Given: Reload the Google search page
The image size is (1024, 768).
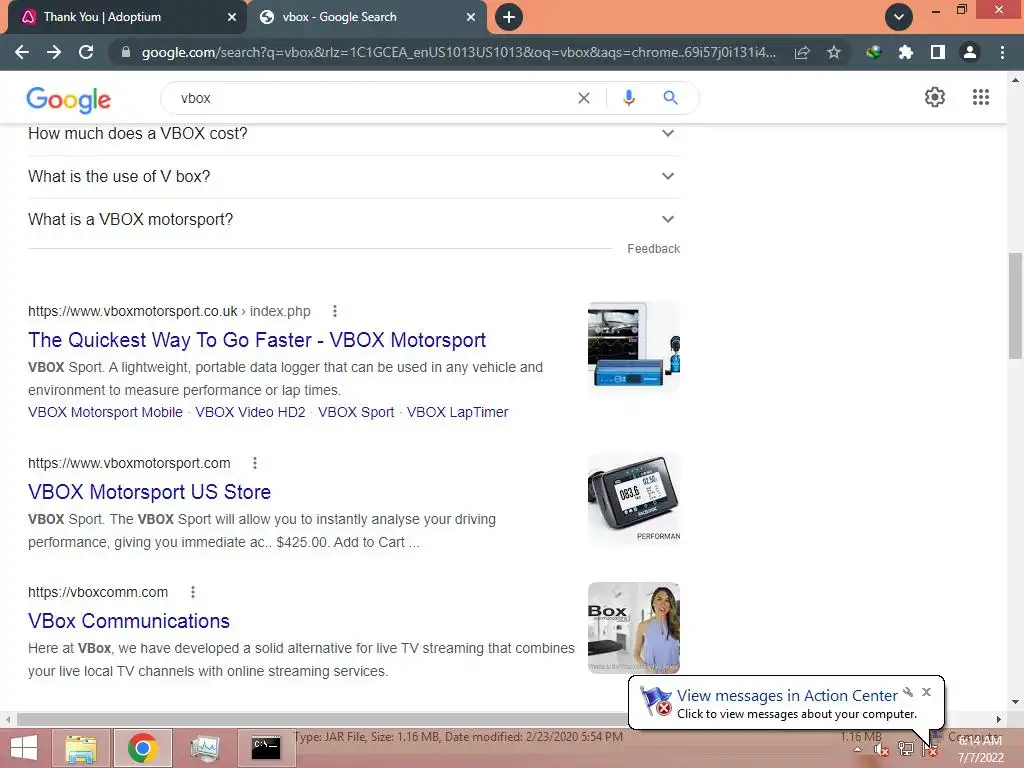Looking at the screenshot, I should 86,52.
